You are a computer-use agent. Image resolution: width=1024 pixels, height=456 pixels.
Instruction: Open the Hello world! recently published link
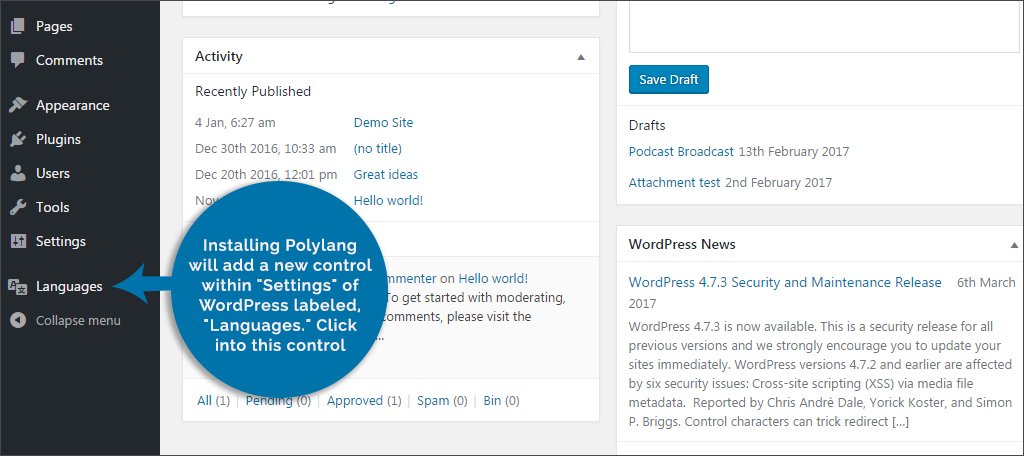pos(388,201)
